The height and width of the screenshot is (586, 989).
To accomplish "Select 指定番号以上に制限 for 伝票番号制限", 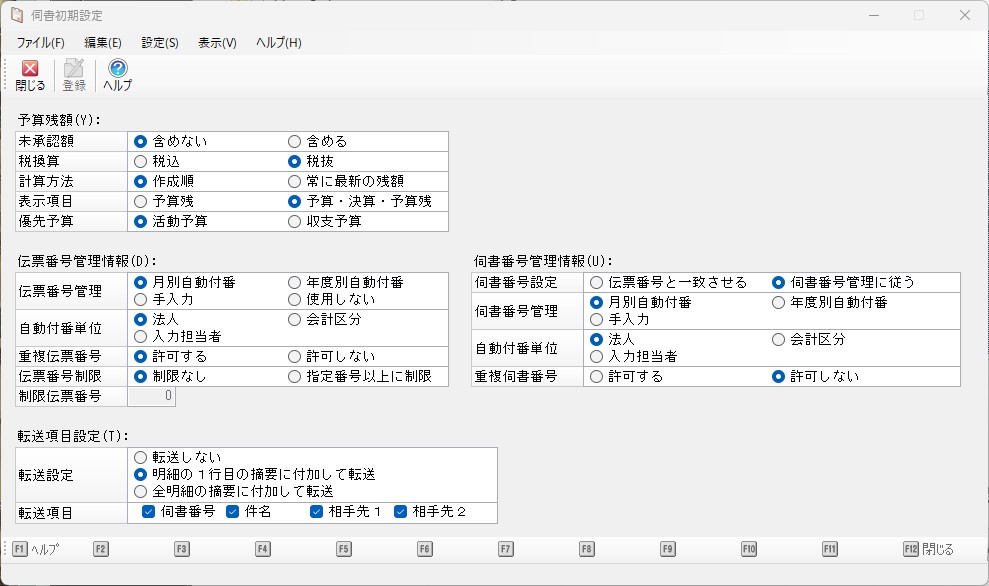I will 295,377.
